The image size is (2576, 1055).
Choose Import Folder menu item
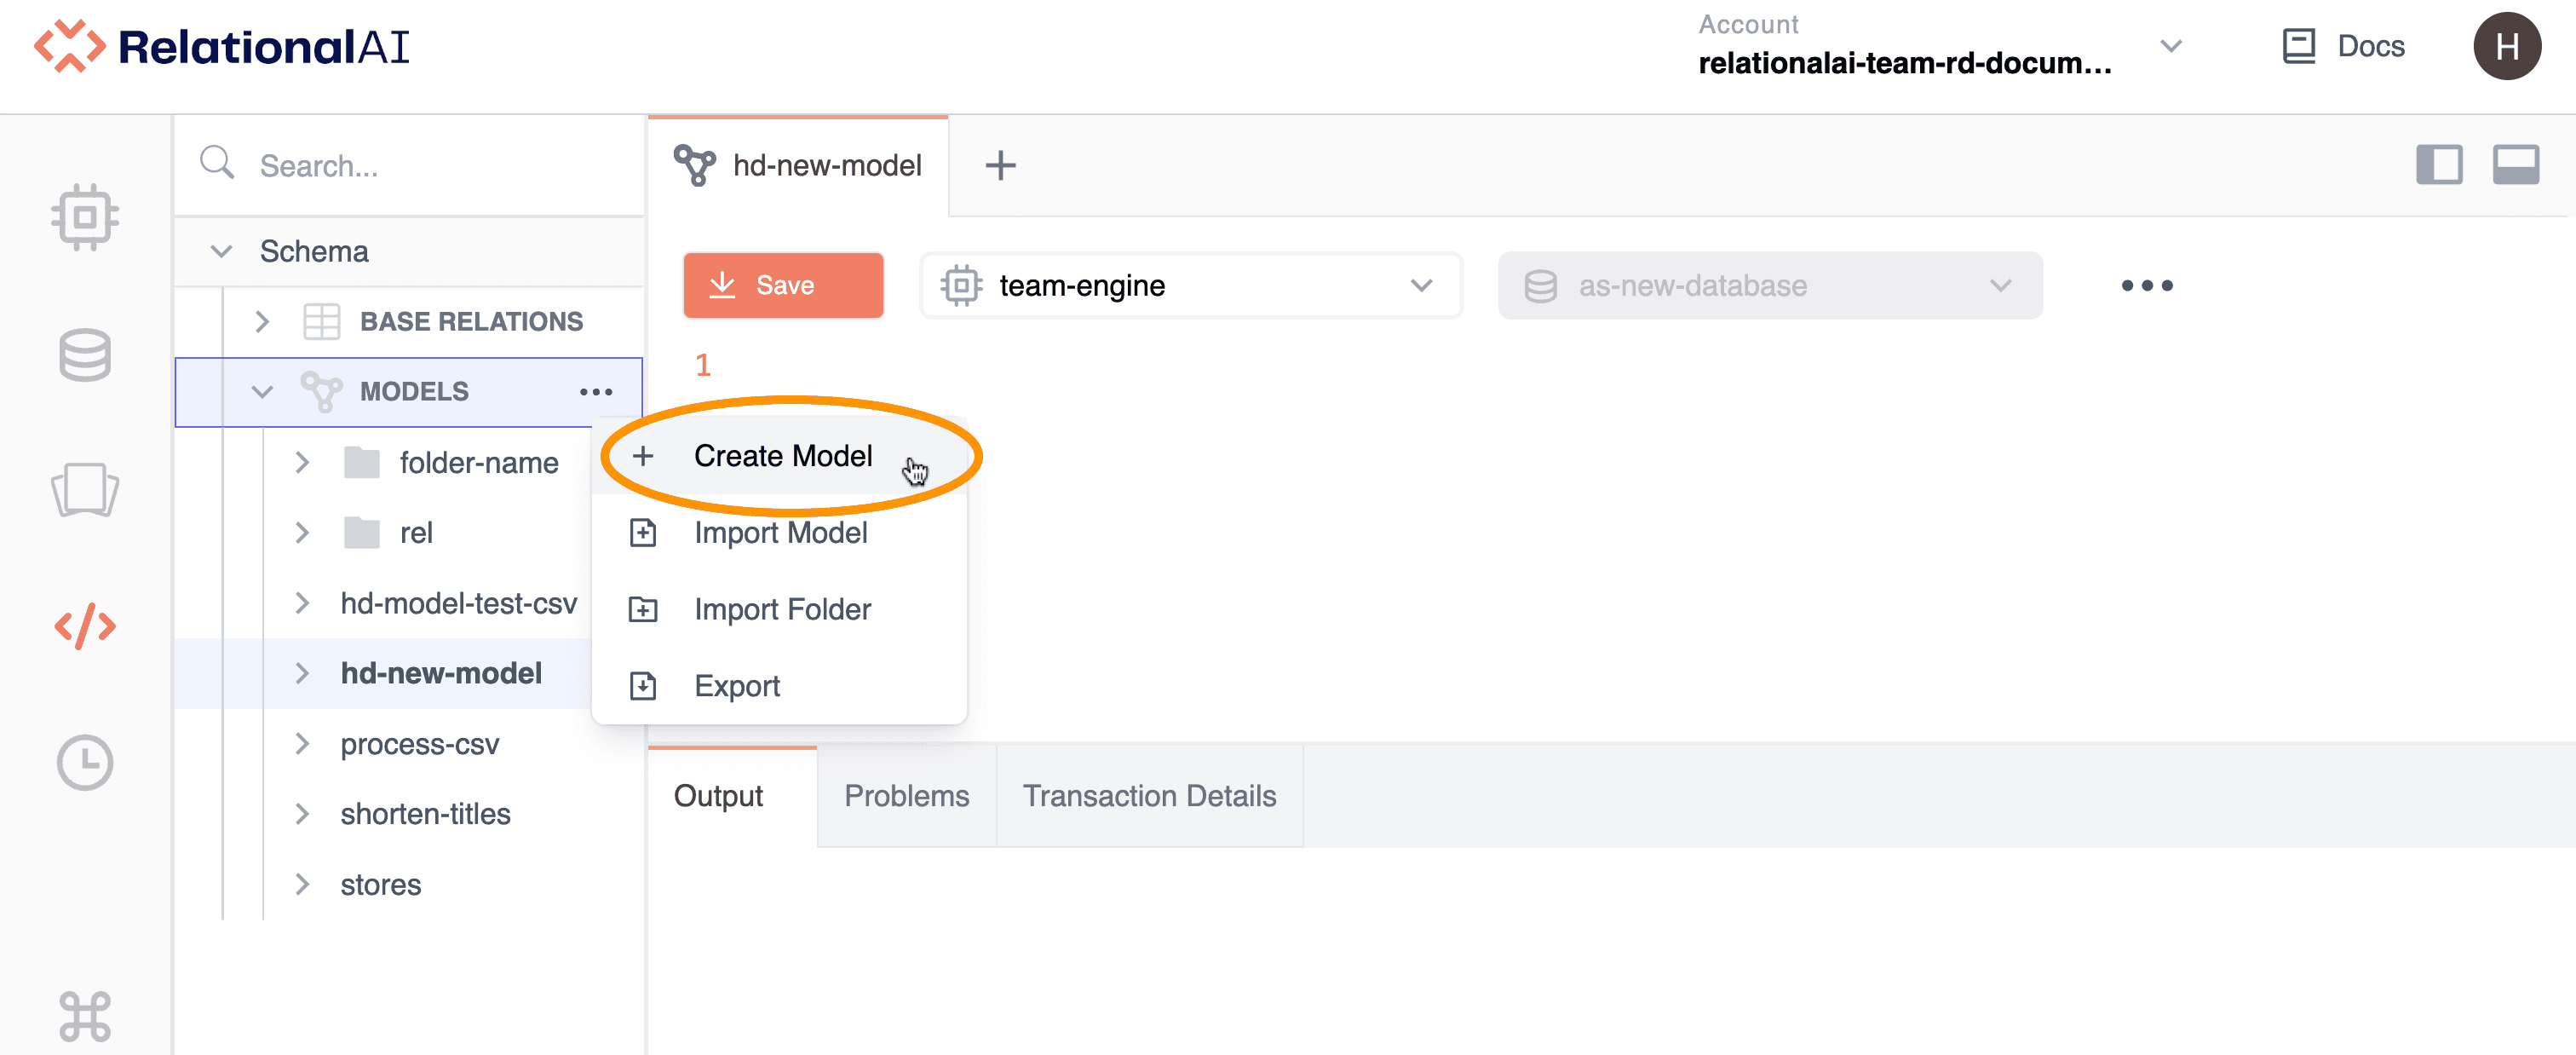tap(782, 609)
